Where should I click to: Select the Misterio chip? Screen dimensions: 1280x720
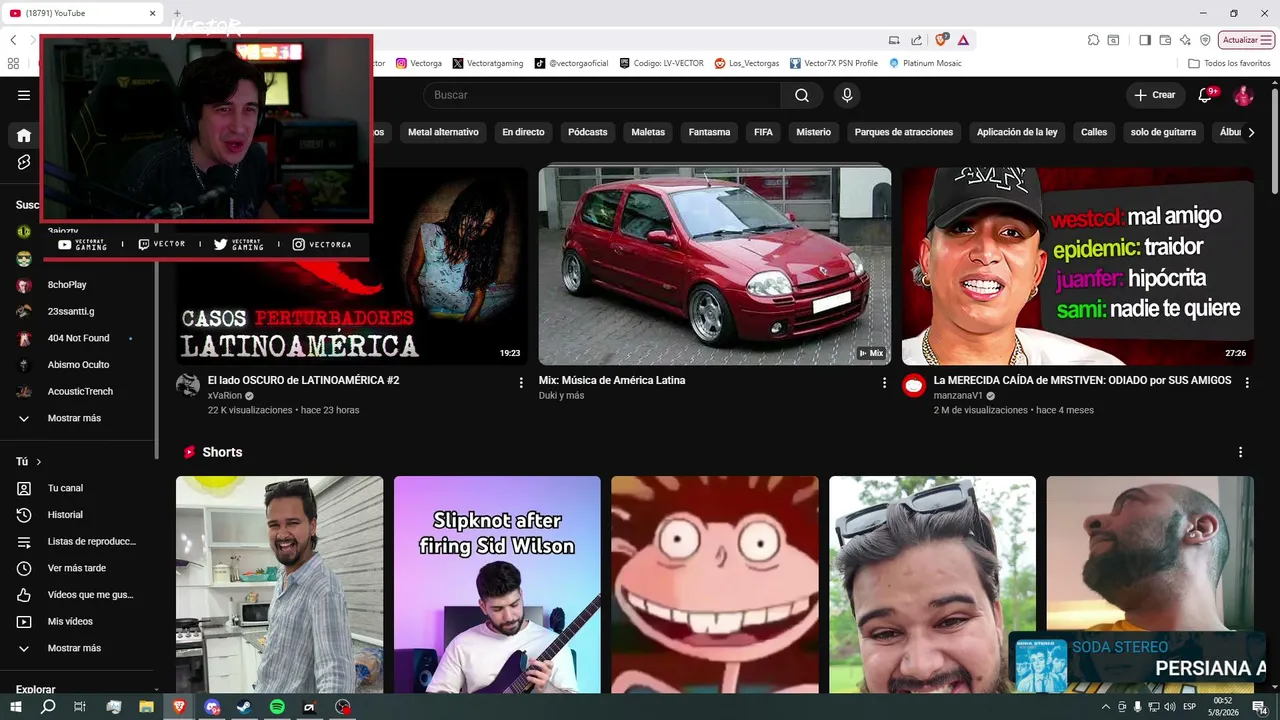(813, 132)
